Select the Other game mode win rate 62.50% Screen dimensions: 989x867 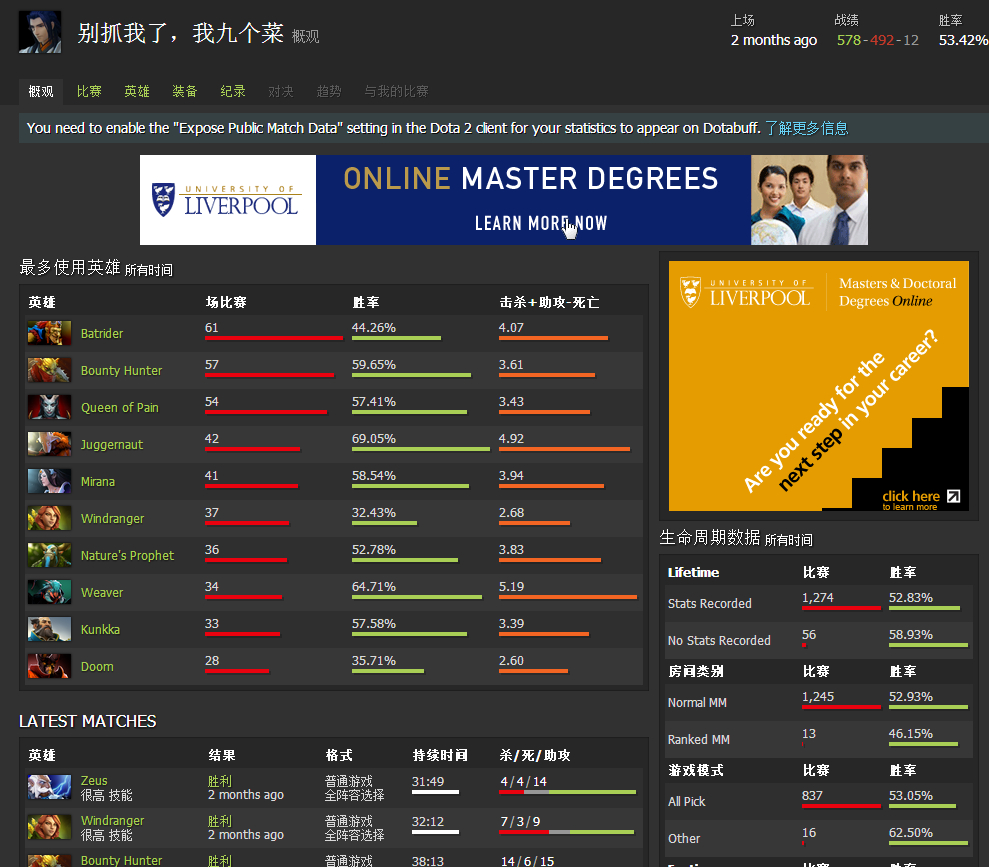tap(910, 833)
